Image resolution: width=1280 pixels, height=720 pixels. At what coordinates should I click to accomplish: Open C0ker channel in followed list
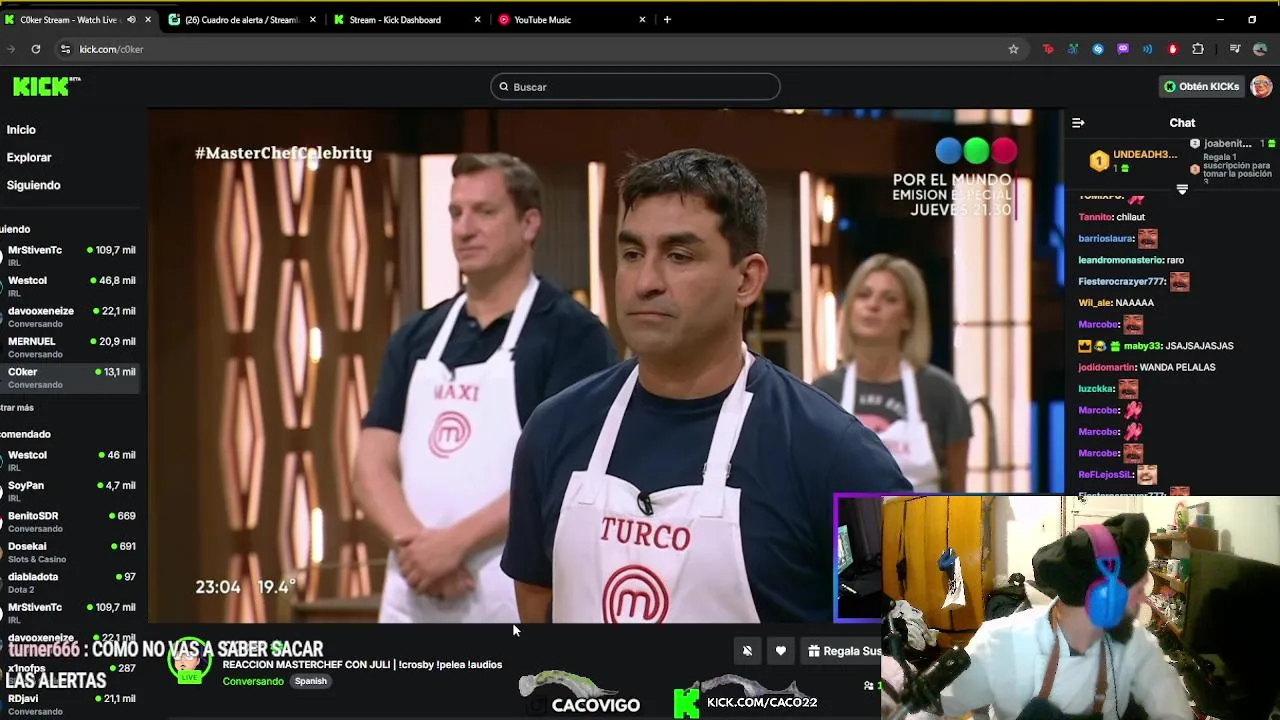pyautogui.click(x=70, y=377)
